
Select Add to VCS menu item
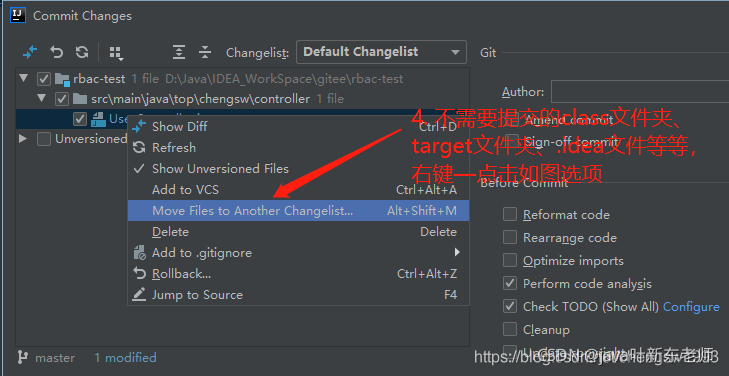tap(298, 190)
